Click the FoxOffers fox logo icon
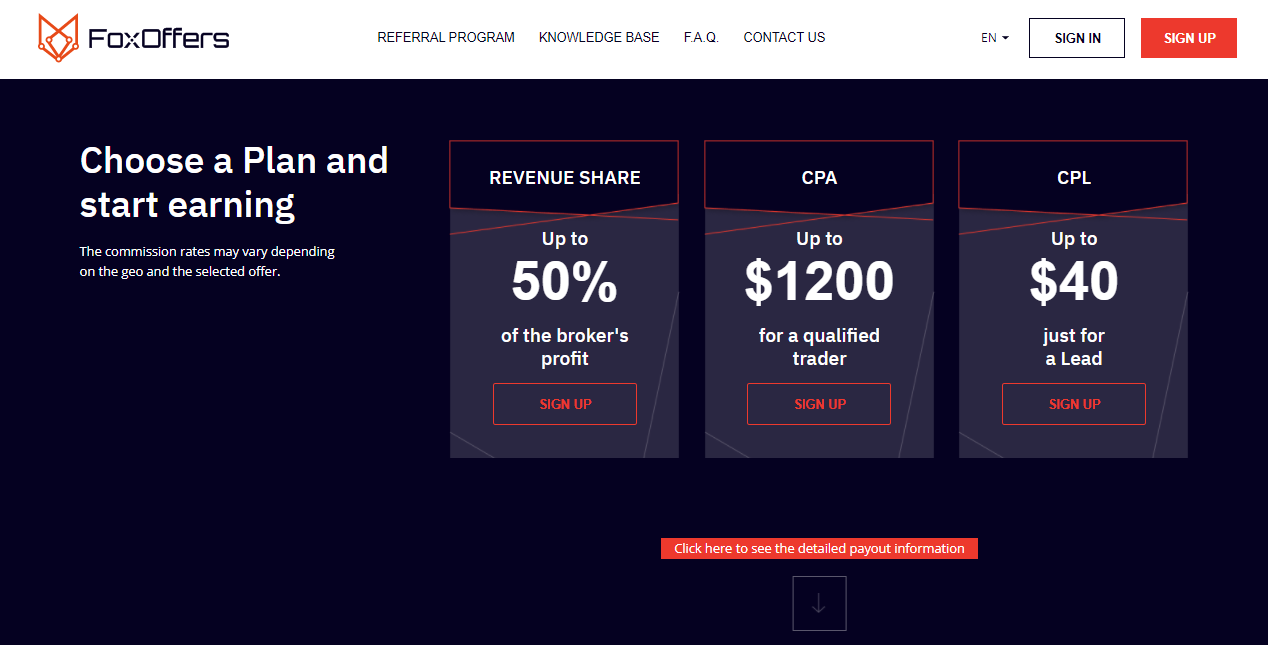This screenshot has width=1268, height=645. click(58, 38)
